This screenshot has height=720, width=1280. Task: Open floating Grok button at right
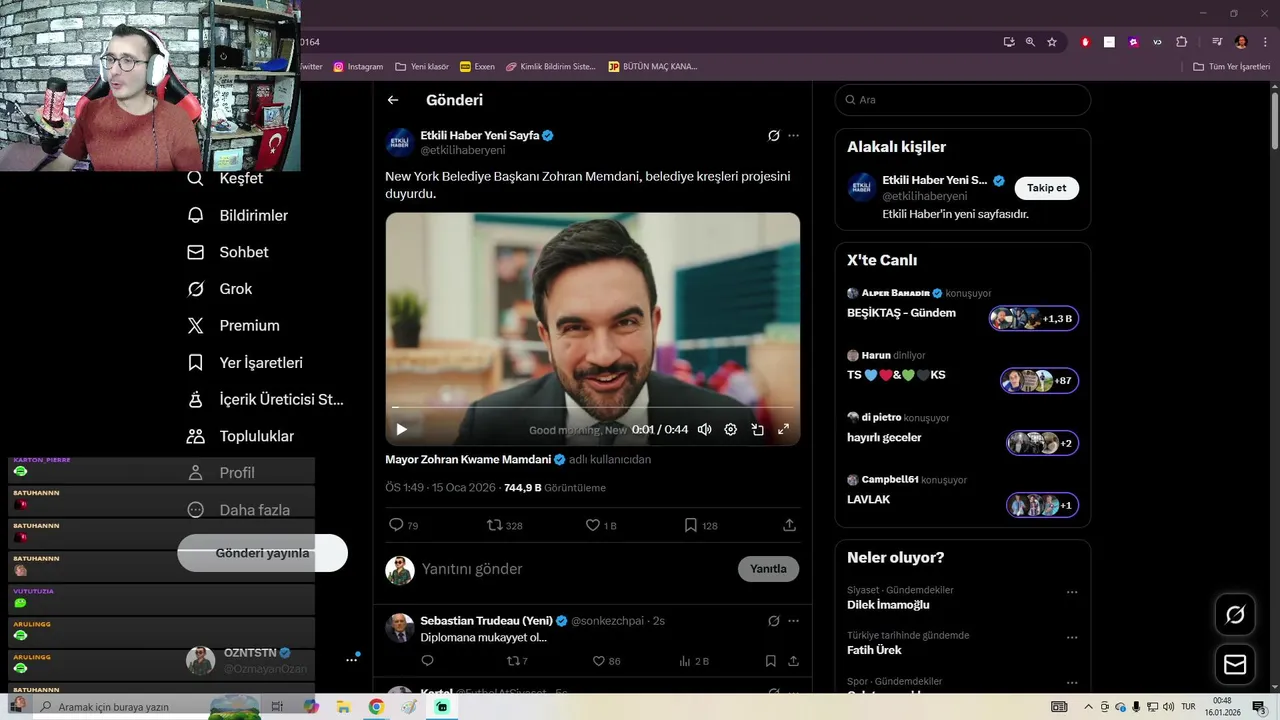pyautogui.click(x=1235, y=615)
